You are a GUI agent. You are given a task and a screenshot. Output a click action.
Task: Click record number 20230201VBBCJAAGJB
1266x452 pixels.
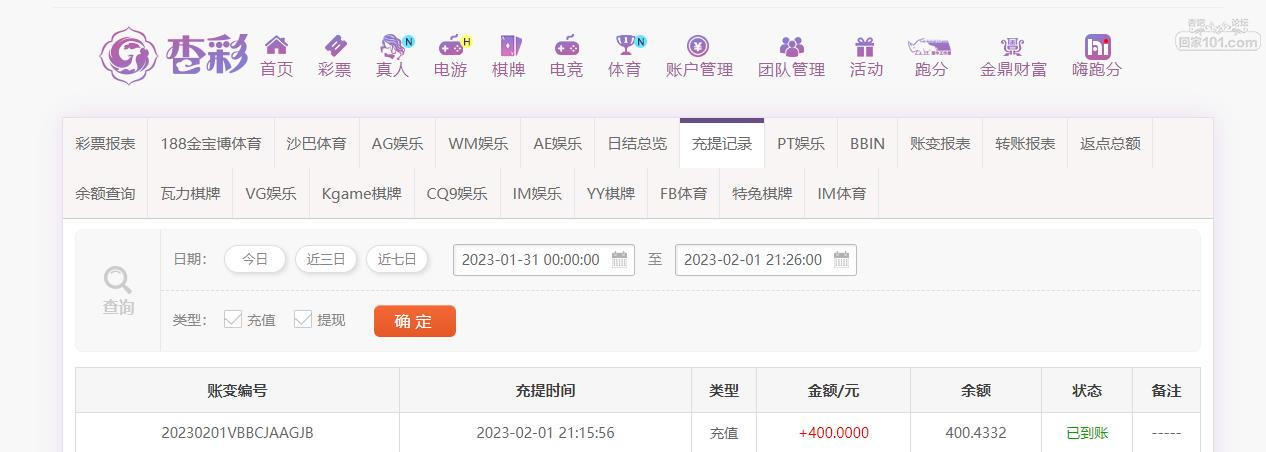[237, 433]
